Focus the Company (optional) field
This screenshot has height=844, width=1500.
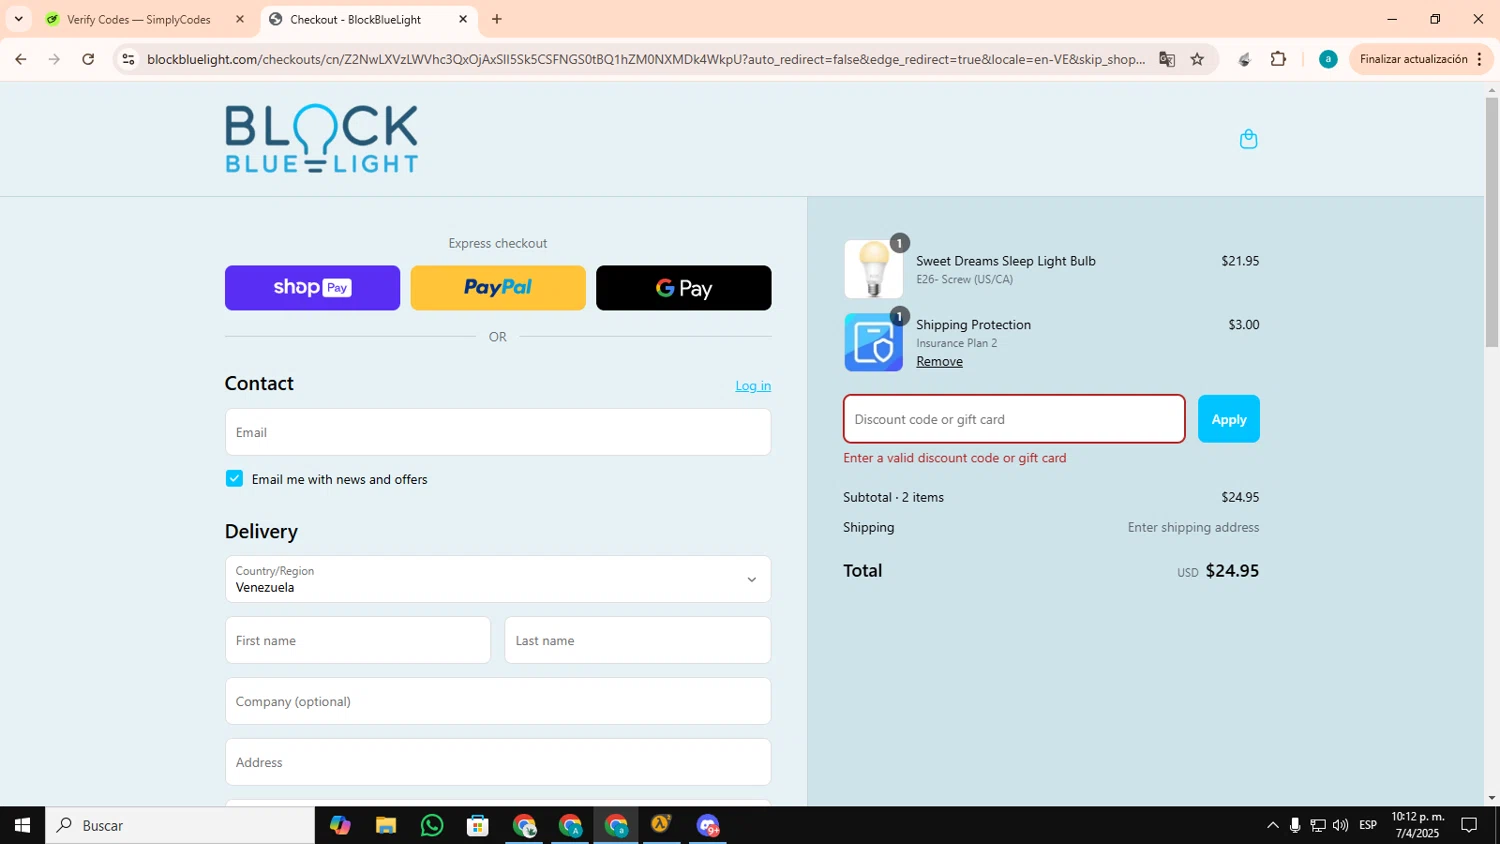(x=498, y=701)
